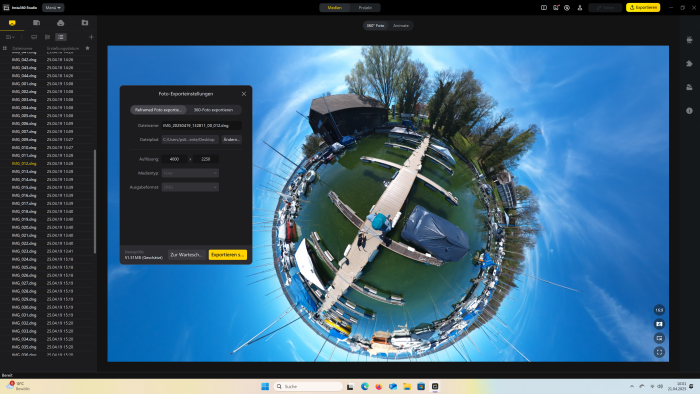Open File Explorer from the taskbar
The width and height of the screenshot is (700, 394).
point(407,386)
